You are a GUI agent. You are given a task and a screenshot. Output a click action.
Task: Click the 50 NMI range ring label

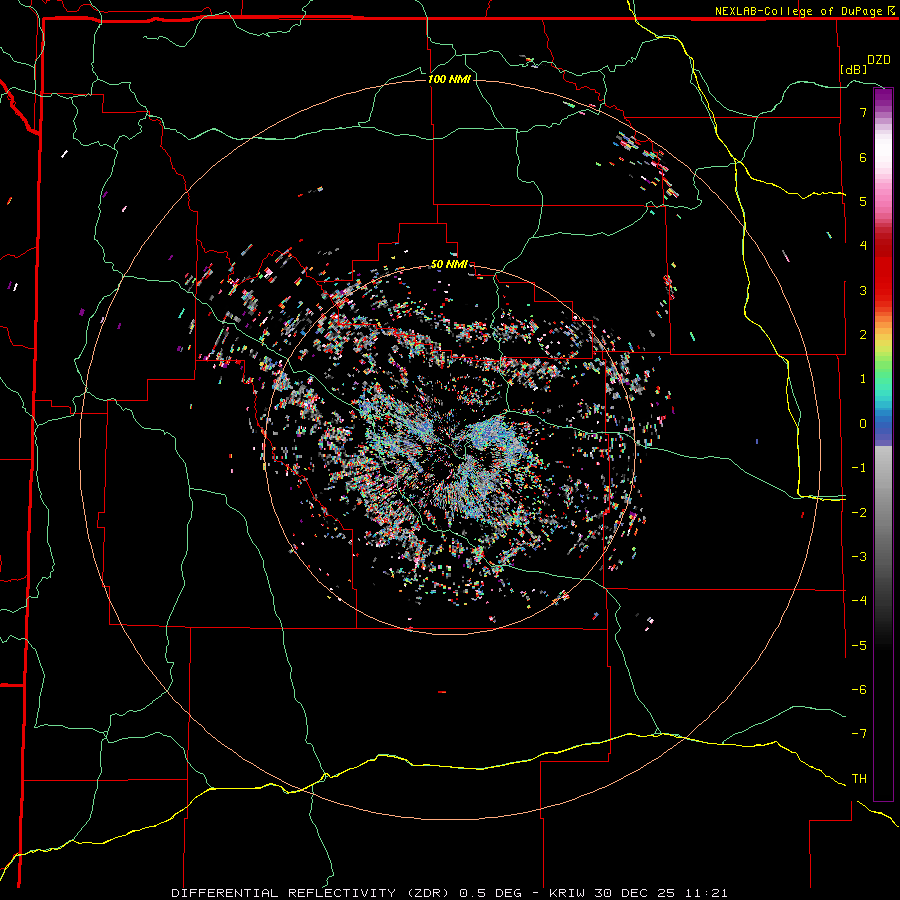(x=449, y=264)
